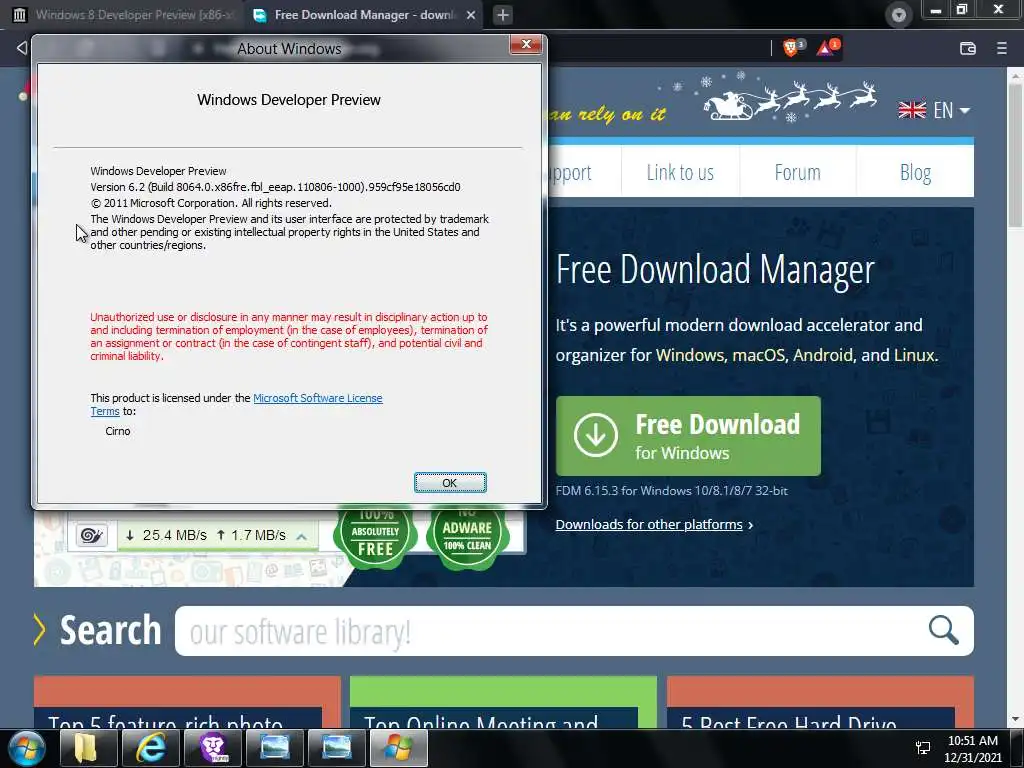Screen dimensions: 1024x768
Task: Open File Explorer folder in taskbar
Action: [x=88, y=748]
